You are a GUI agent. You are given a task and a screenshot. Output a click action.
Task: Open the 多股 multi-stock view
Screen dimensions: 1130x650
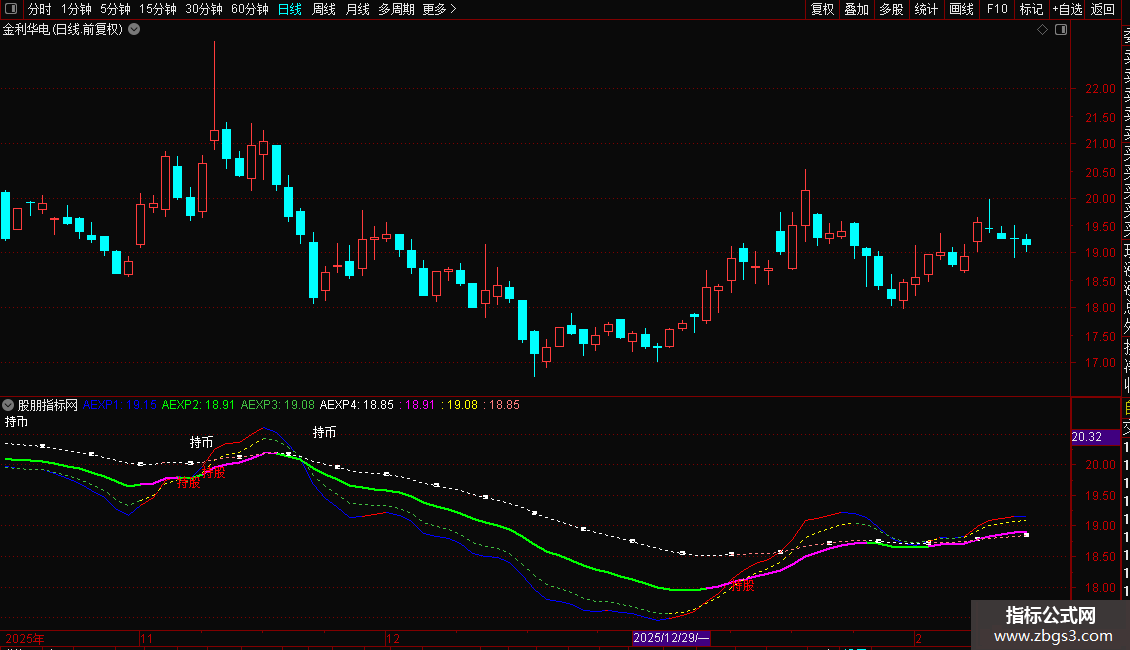pyautogui.click(x=891, y=9)
